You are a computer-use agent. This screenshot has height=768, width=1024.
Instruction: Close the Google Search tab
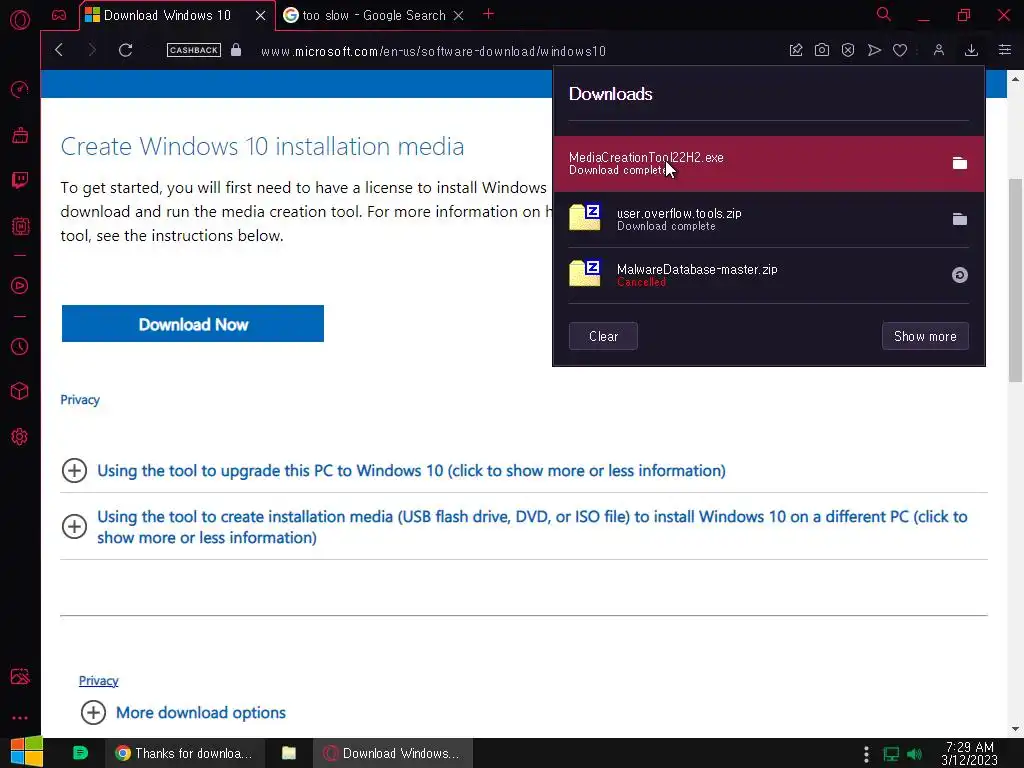point(458,15)
